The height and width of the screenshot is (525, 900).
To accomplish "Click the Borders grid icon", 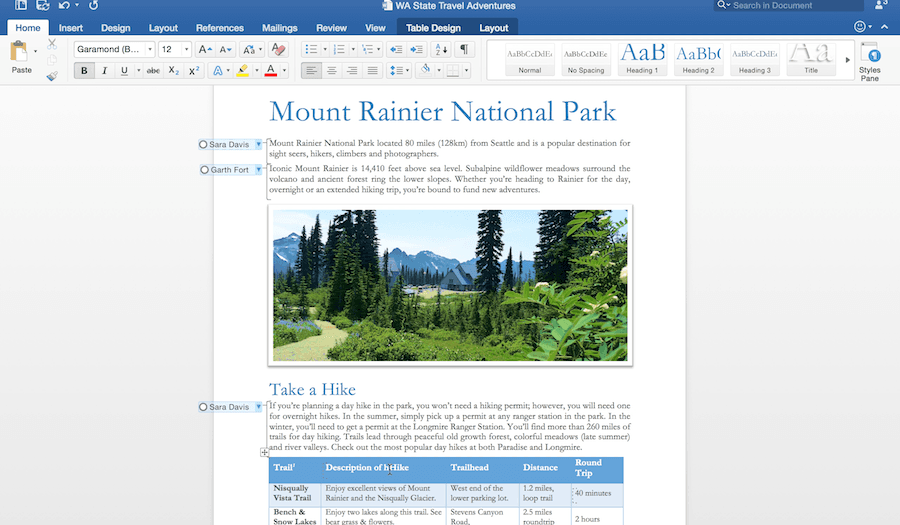I will point(453,71).
